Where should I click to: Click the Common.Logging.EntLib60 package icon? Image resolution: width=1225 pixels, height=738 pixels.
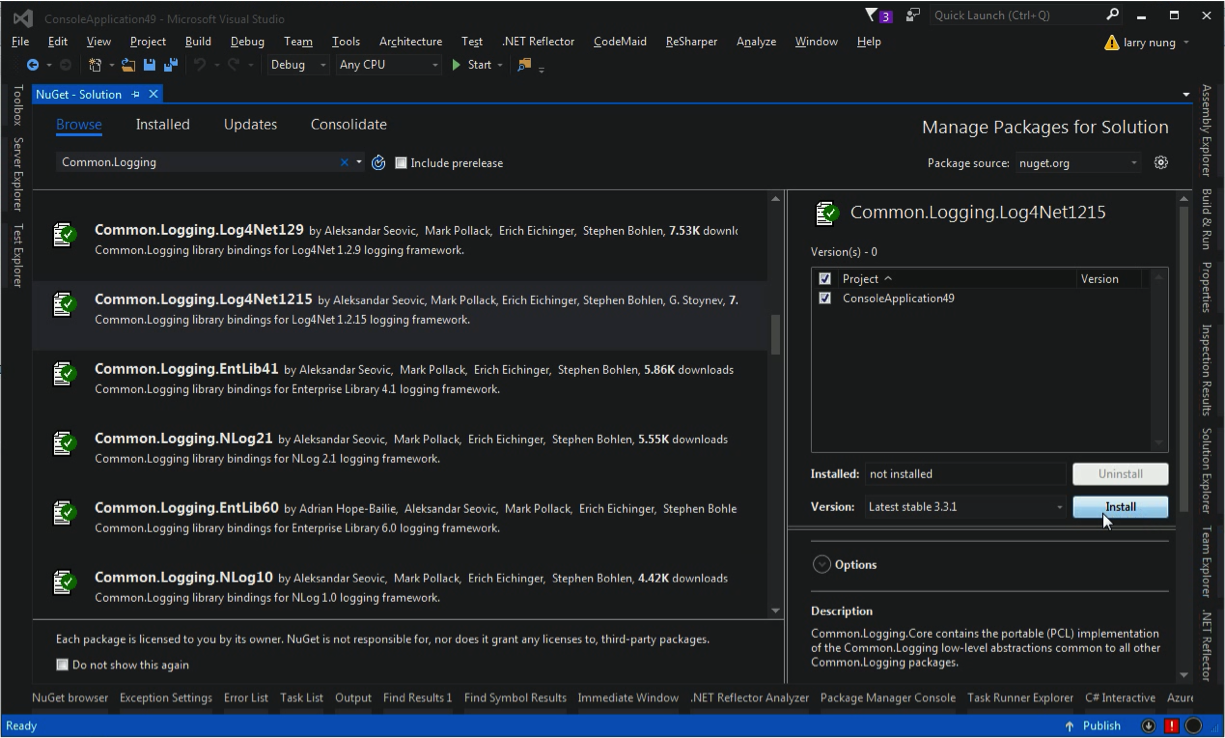pos(65,512)
